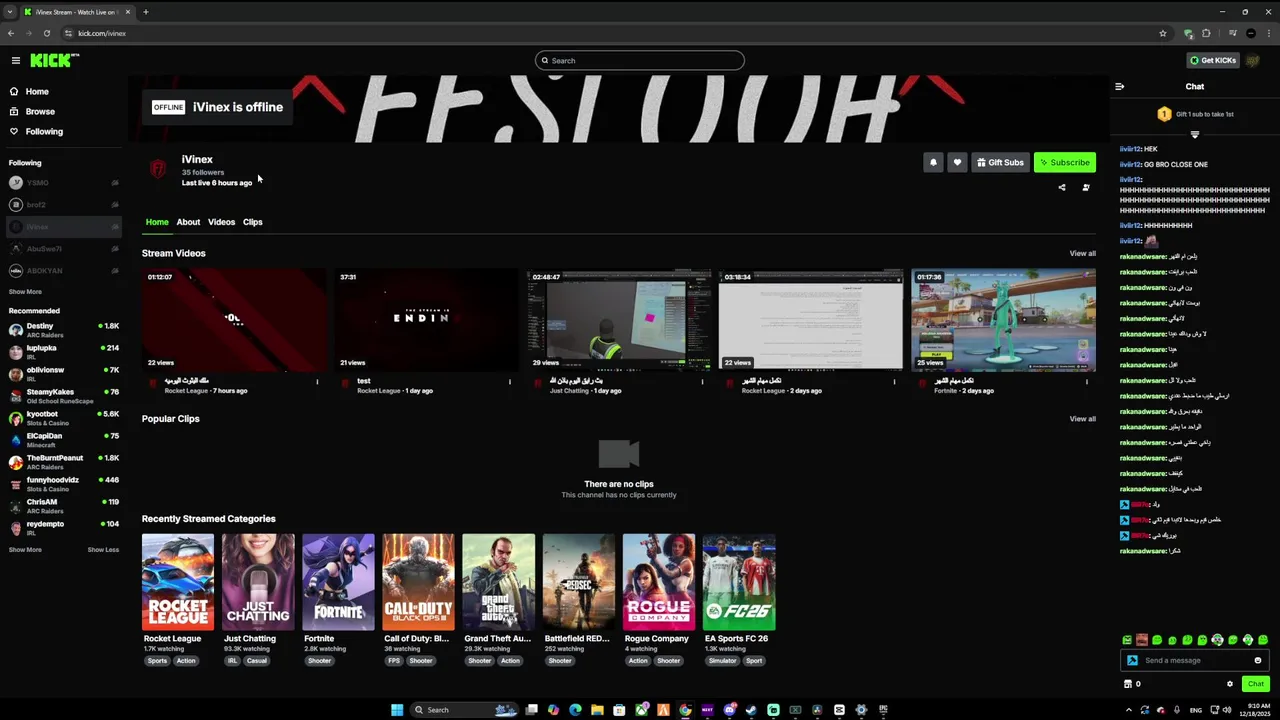Open kyootbot recommended channel
Image resolution: width=1280 pixels, height=720 pixels.
tap(62, 418)
